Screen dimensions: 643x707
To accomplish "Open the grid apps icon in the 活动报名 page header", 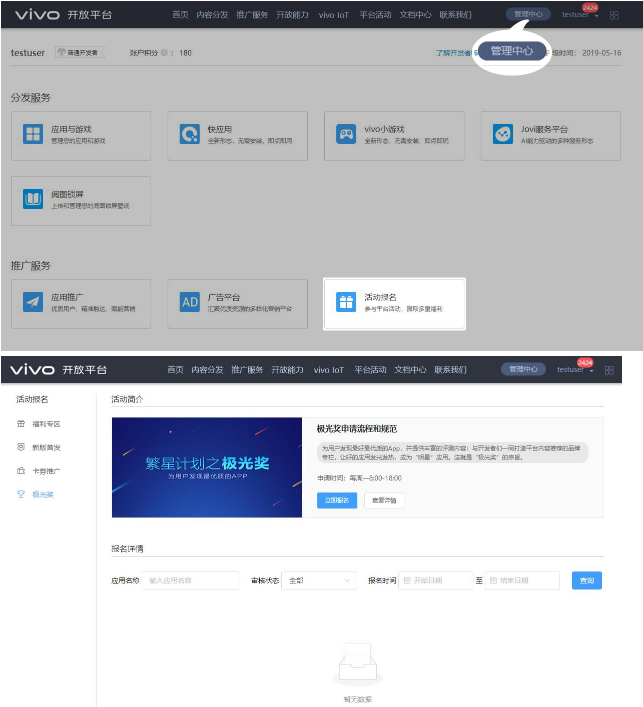I will (x=609, y=370).
